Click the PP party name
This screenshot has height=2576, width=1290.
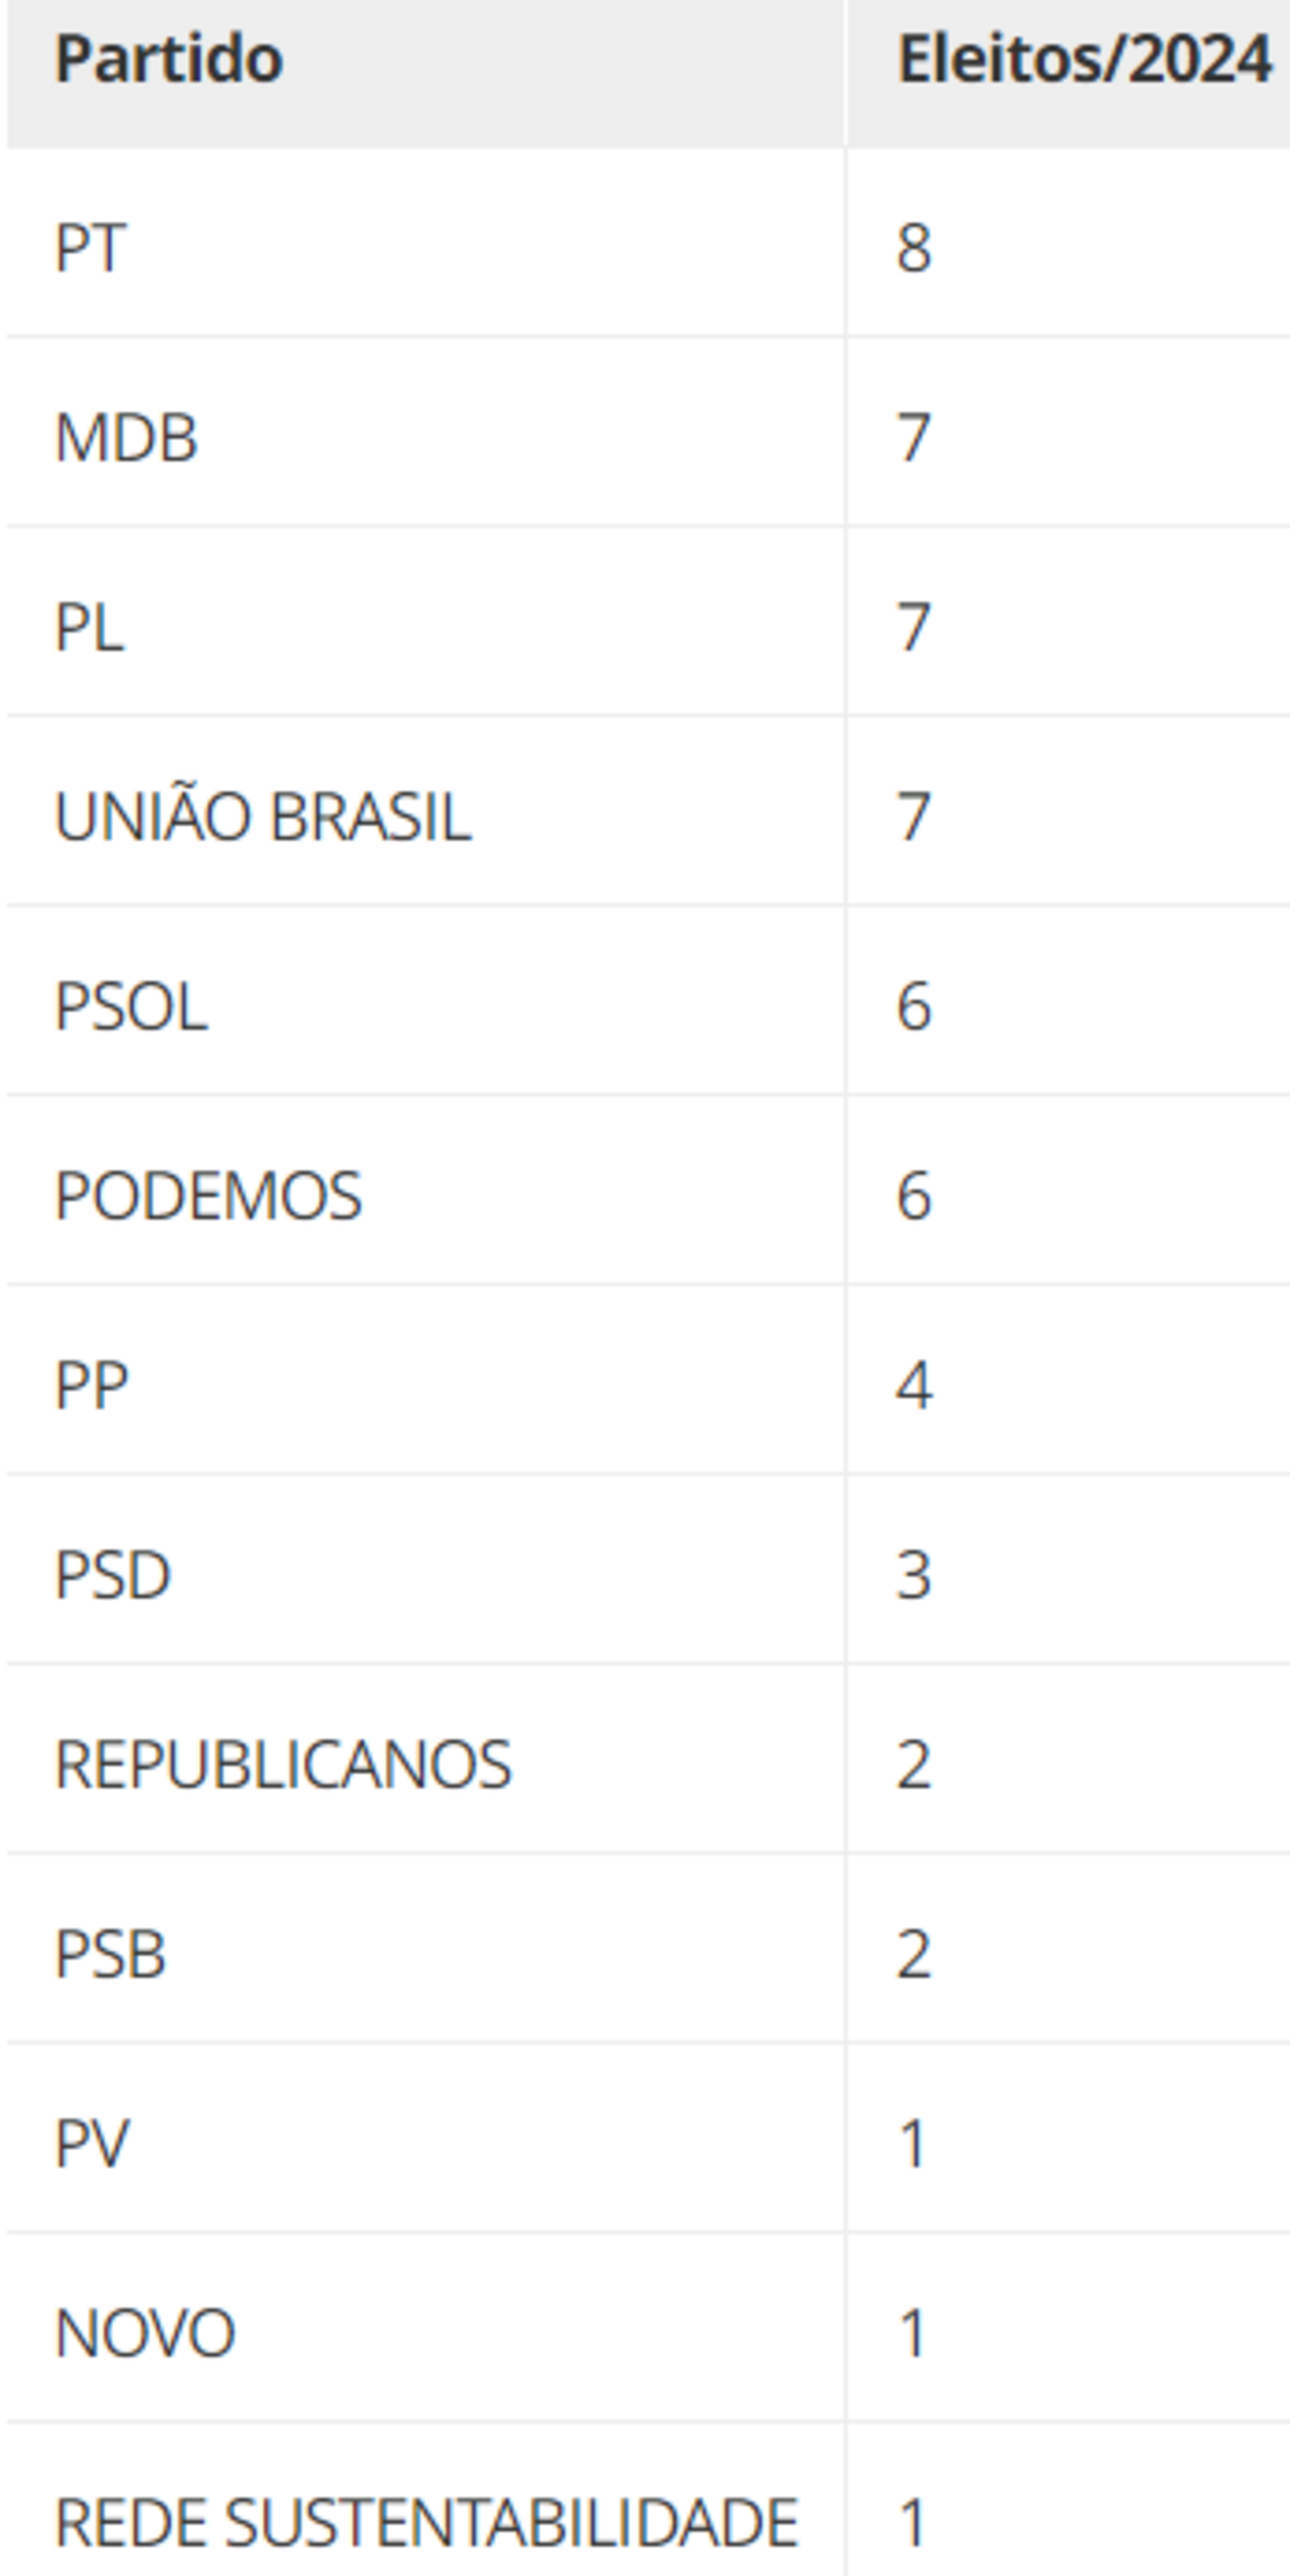pos(92,1386)
